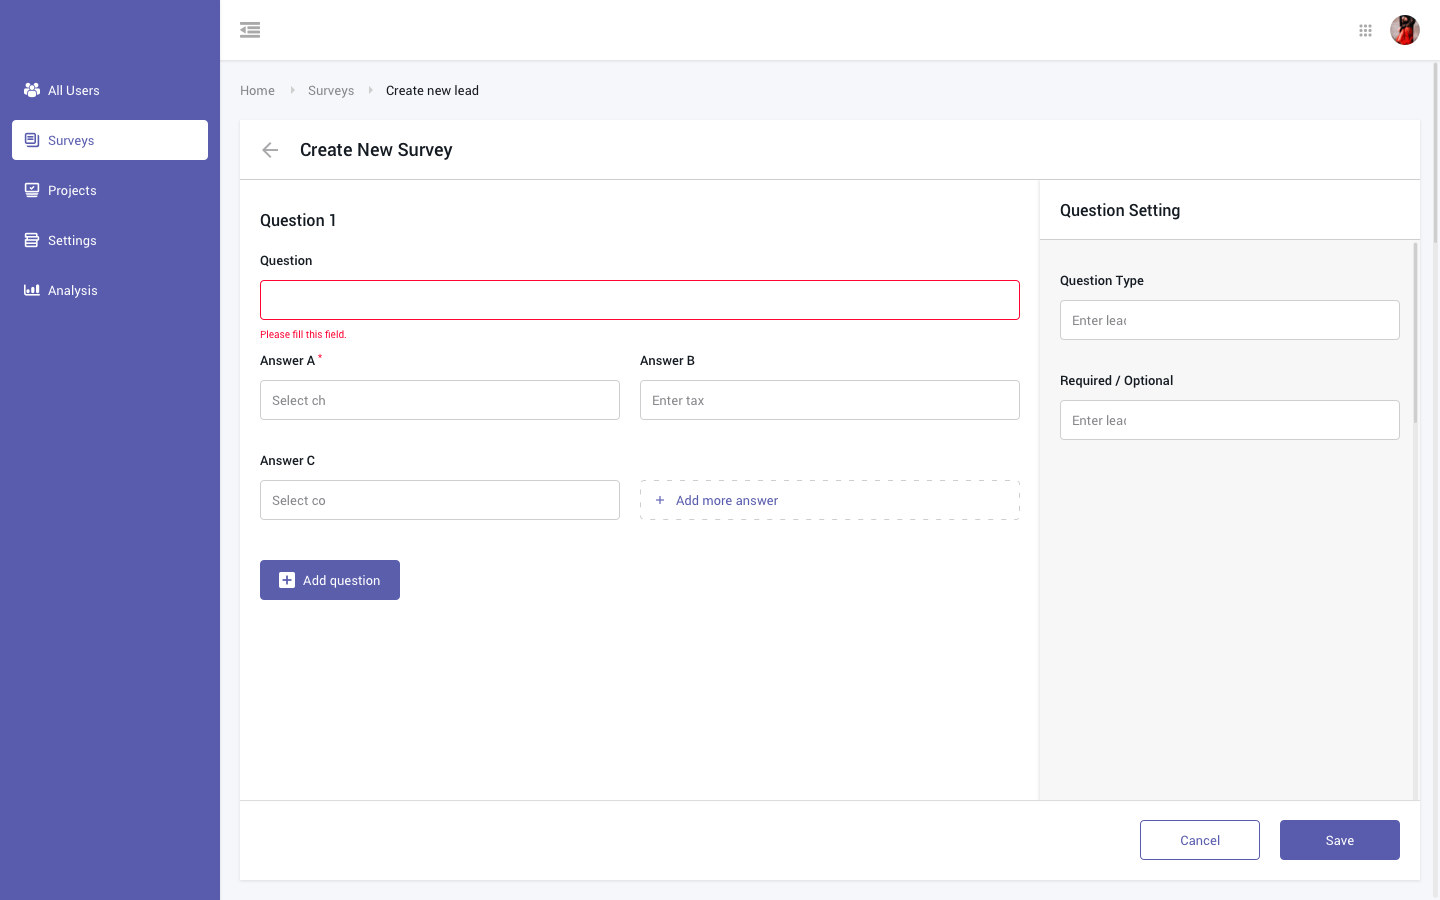Click the Projects sidebar icon
Screen dimensions: 1440x900
[x=32, y=190]
